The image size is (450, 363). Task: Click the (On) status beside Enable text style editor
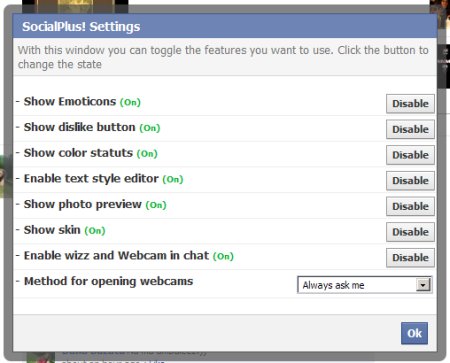coord(173,179)
